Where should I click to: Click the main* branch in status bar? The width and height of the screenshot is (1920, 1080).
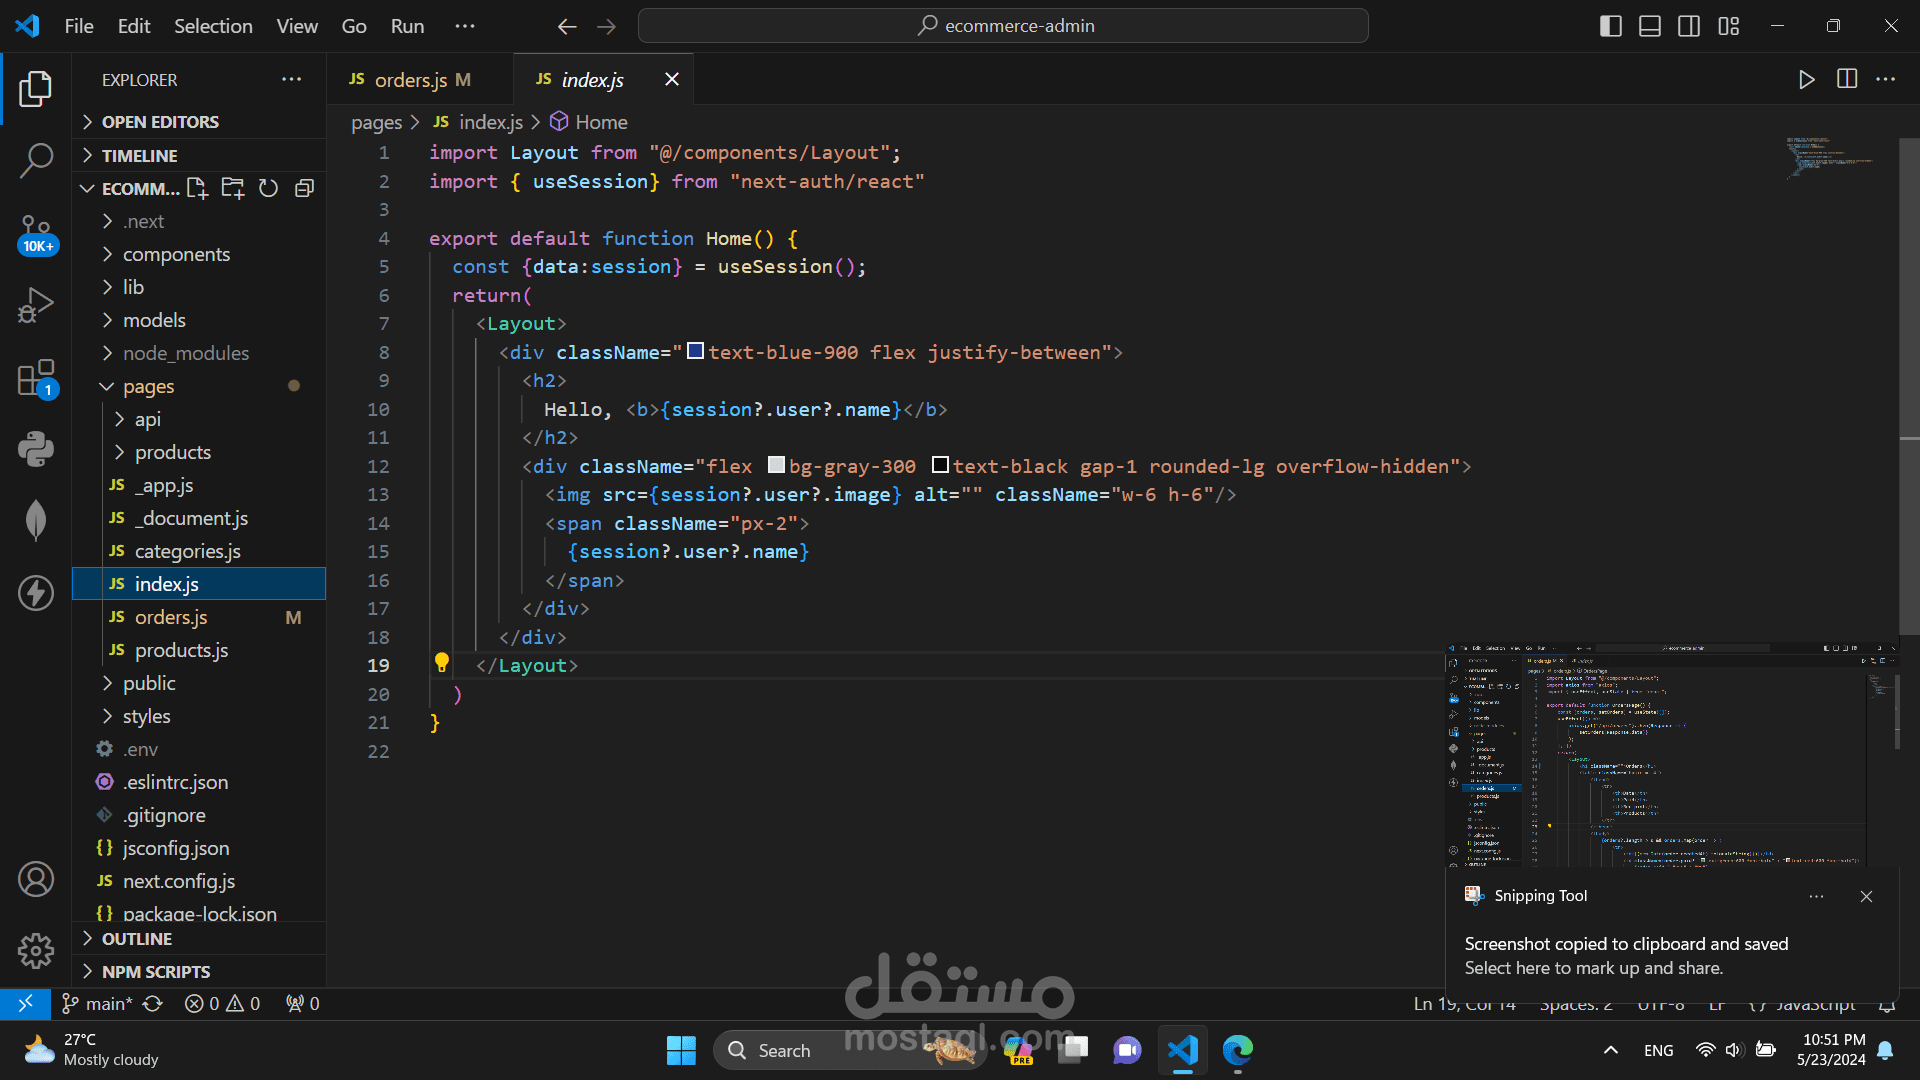pyautogui.click(x=98, y=1003)
